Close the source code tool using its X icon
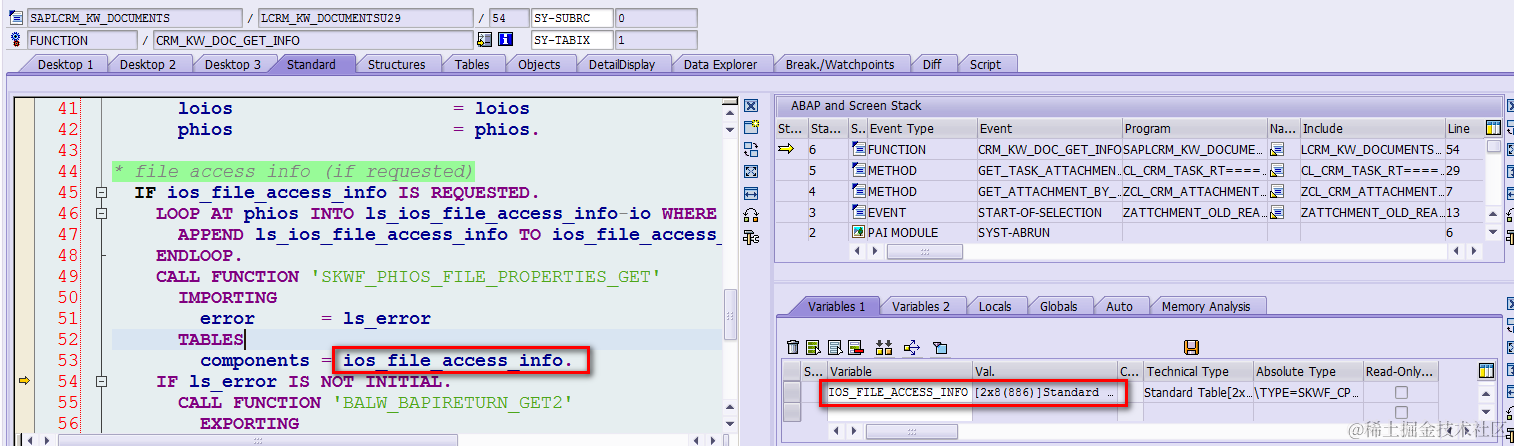Screen dimensions: 1514x446 click(x=752, y=106)
